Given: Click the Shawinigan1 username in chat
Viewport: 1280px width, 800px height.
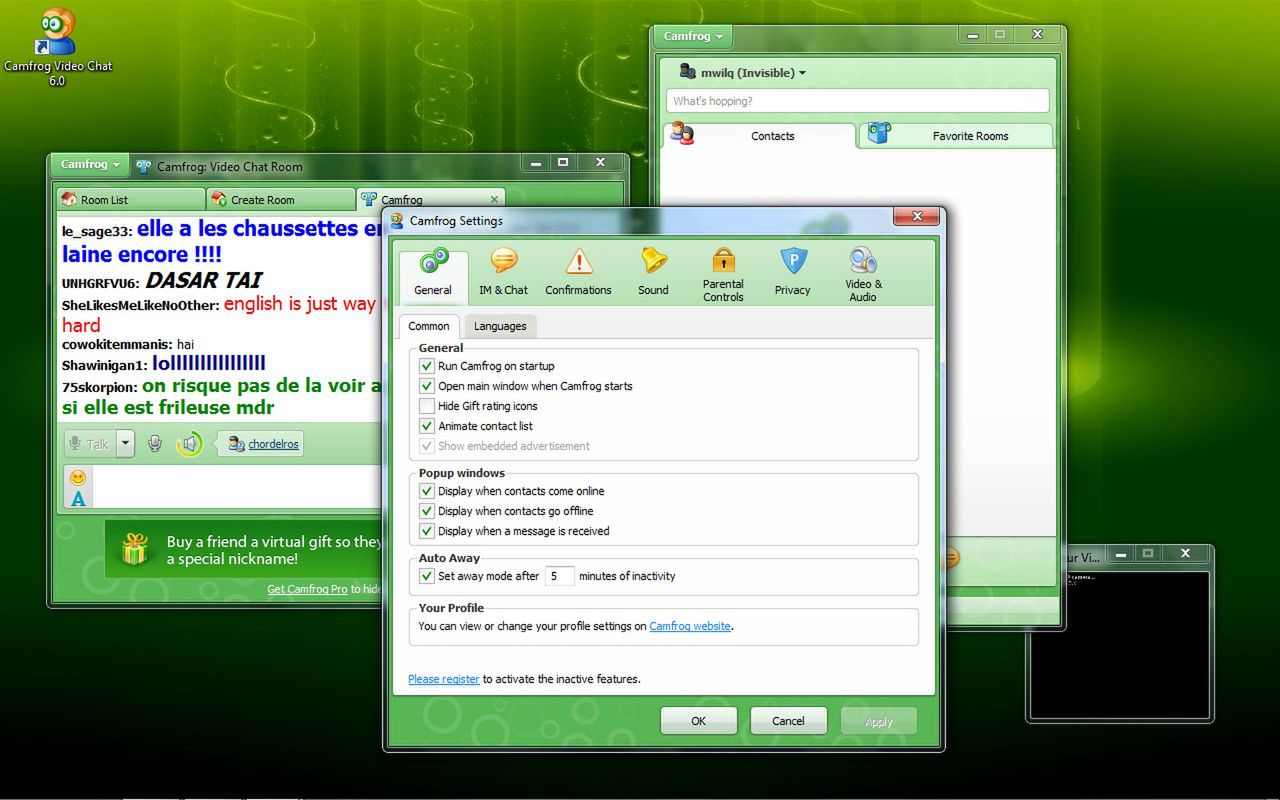Looking at the screenshot, I should (x=105, y=366).
